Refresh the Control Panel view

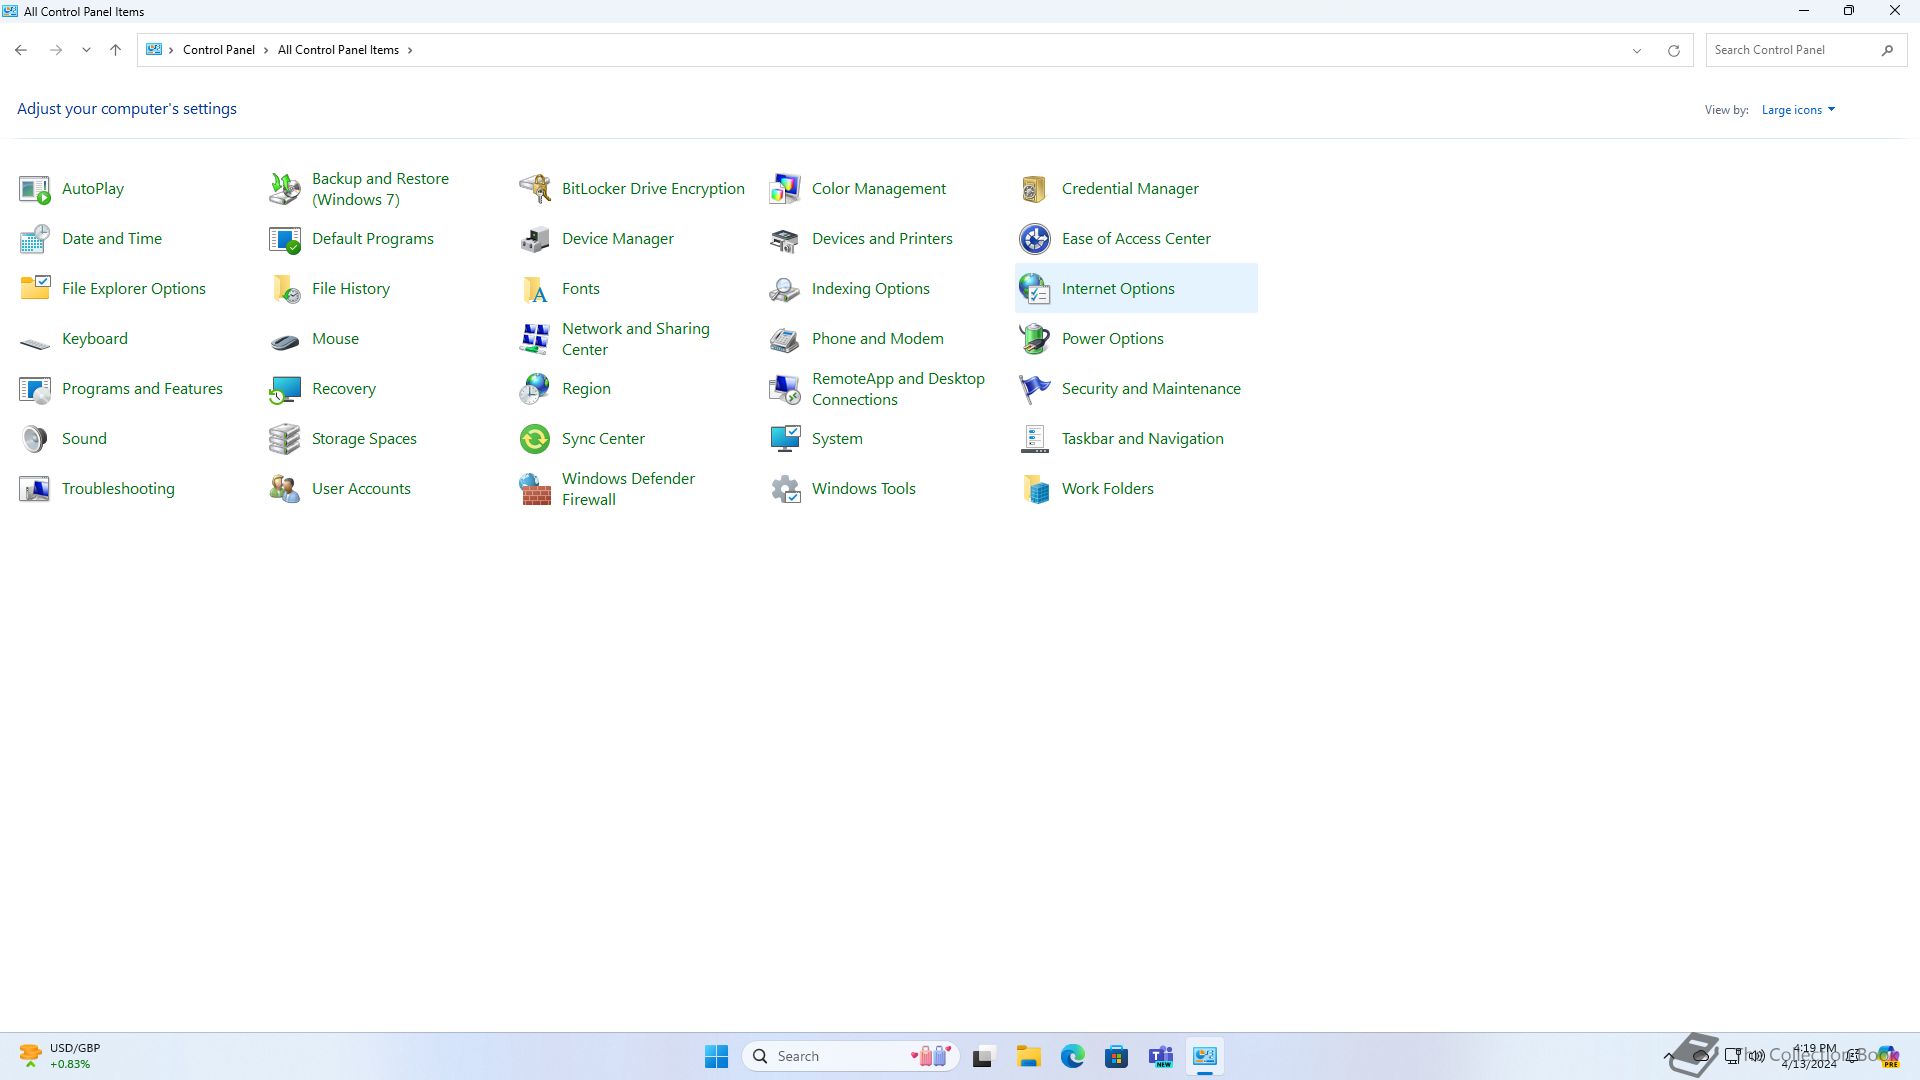[1673, 50]
